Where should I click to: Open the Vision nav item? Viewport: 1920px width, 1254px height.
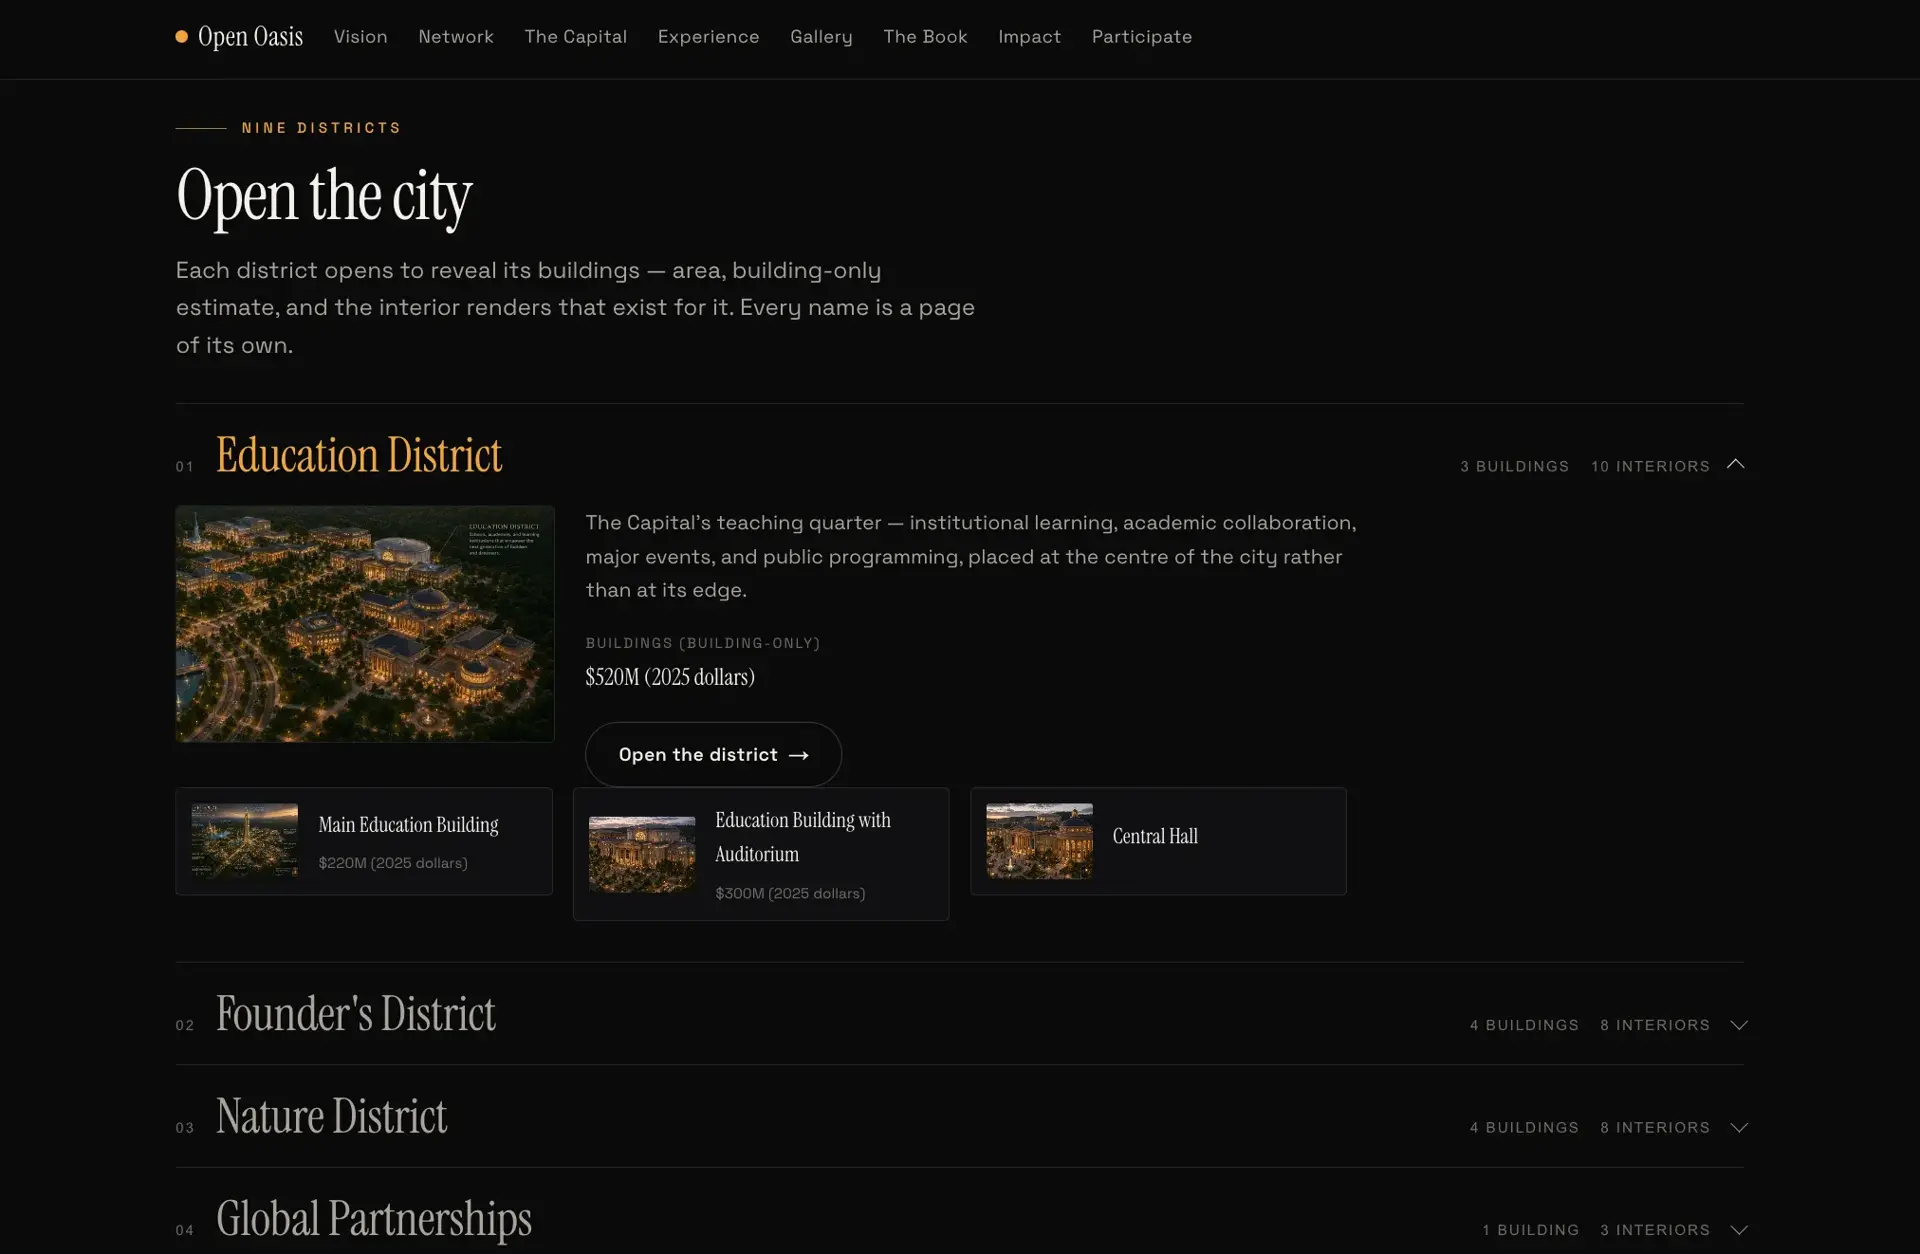360,37
